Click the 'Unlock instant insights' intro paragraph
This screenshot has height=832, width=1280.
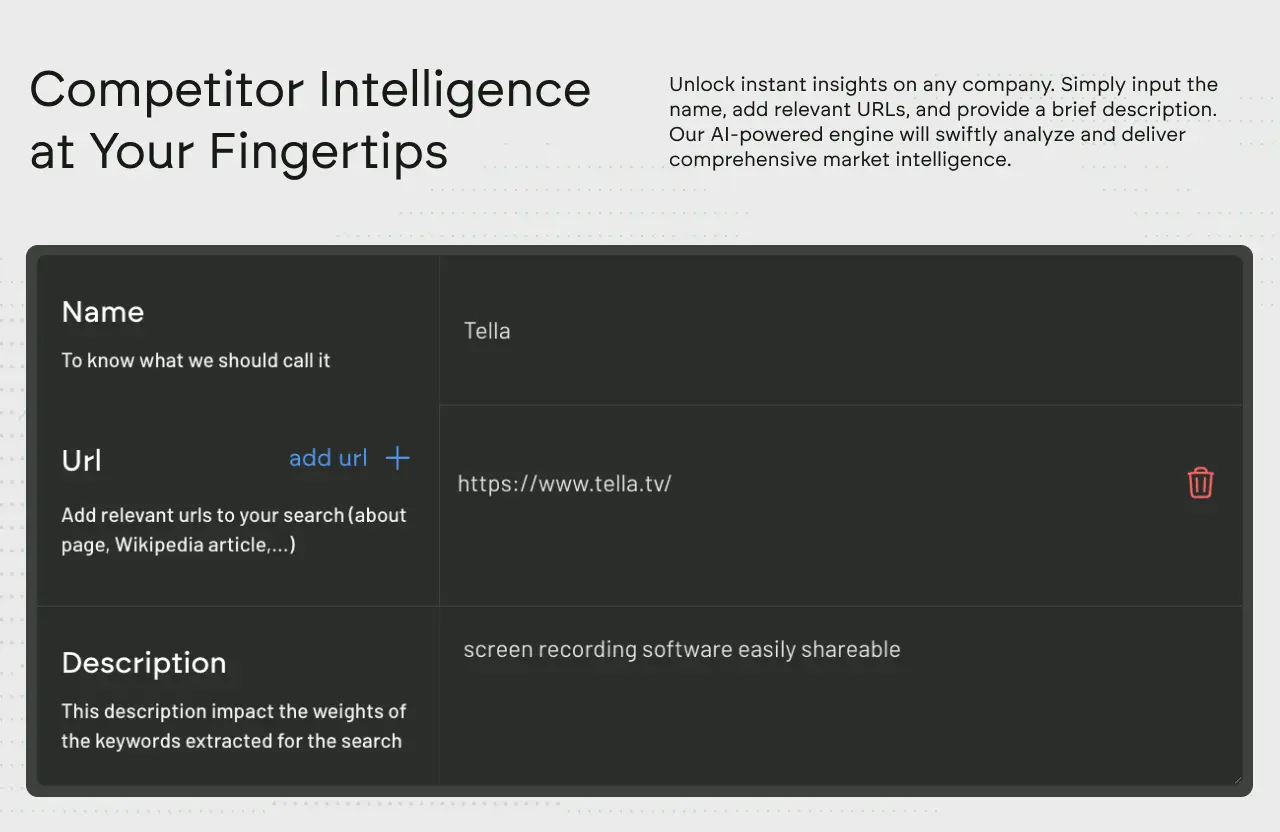[x=943, y=121]
